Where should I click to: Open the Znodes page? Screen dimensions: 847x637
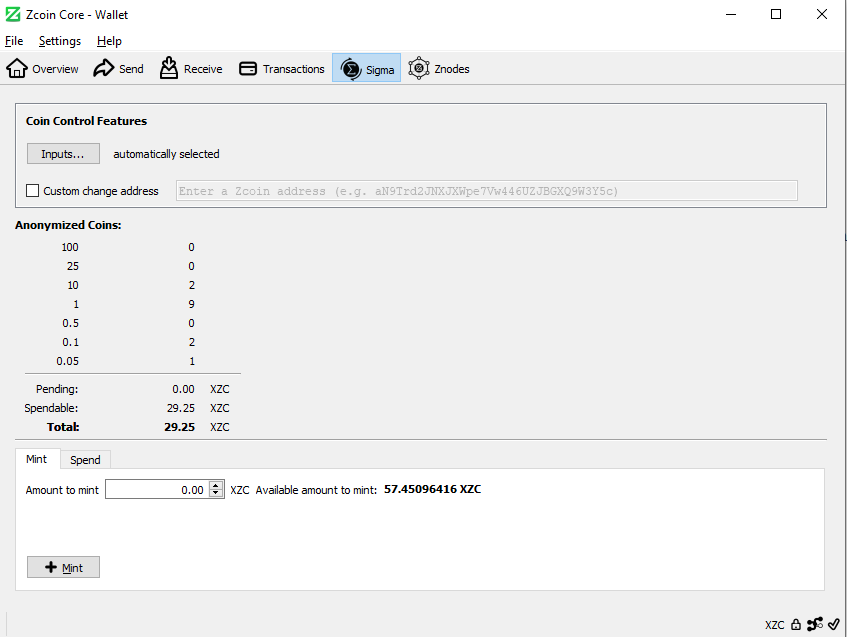tap(439, 69)
